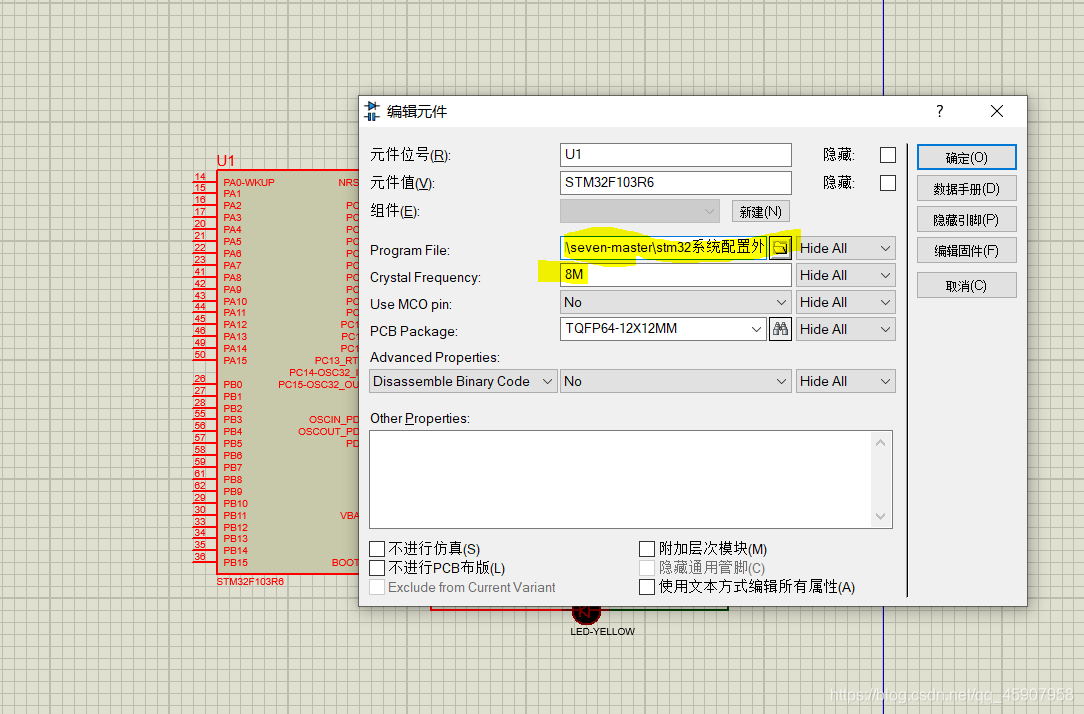Click the 隐藏引脚(P) button

coord(966,220)
